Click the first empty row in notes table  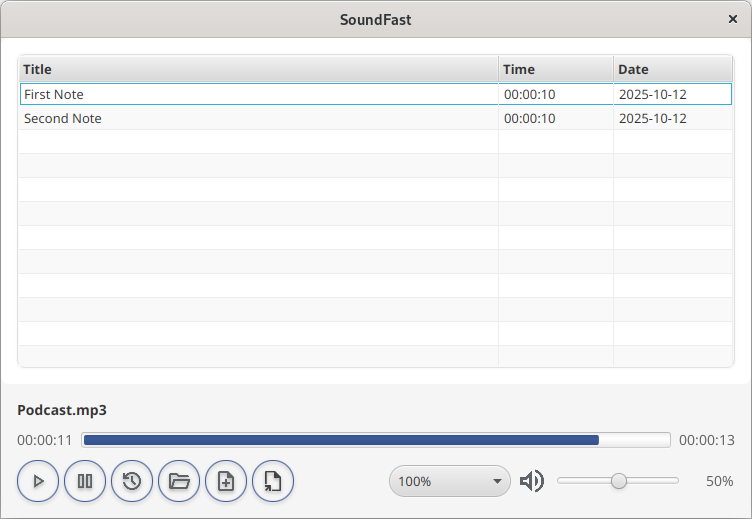[x=258, y=142]
